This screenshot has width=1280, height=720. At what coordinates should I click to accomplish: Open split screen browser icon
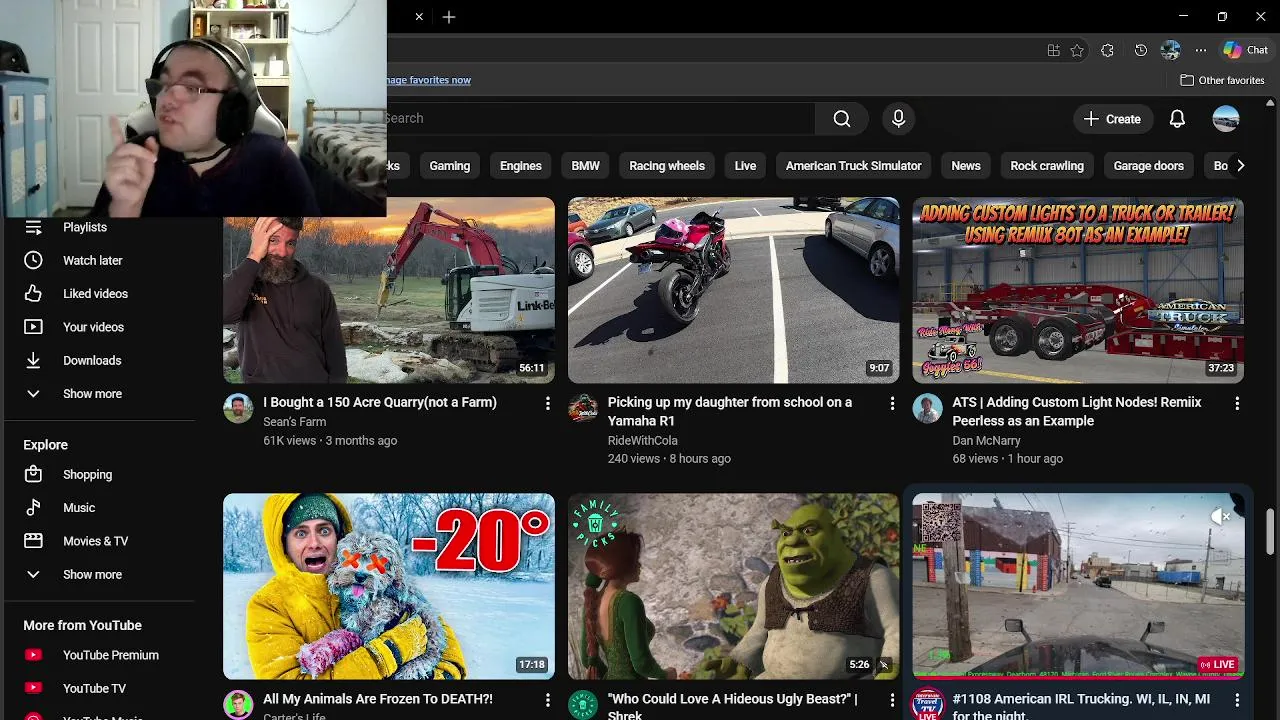point(1053,50)
